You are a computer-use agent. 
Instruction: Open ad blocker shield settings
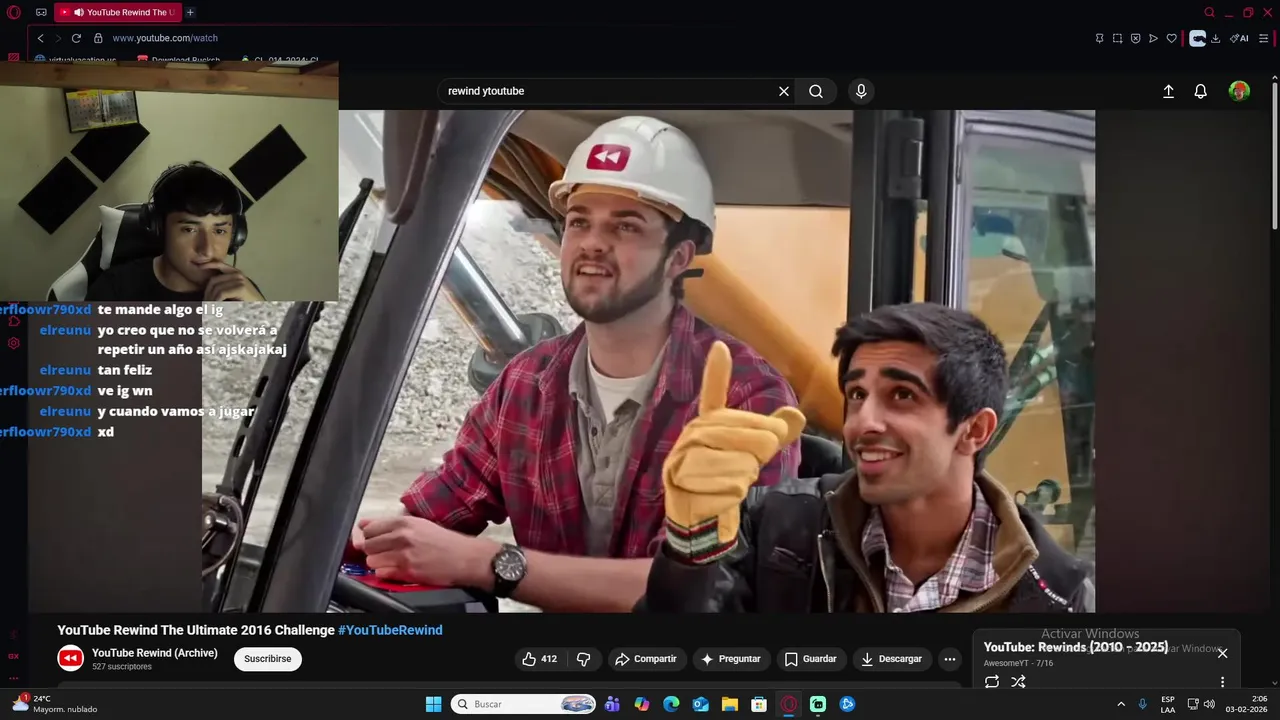click(x=1135, y=38)
